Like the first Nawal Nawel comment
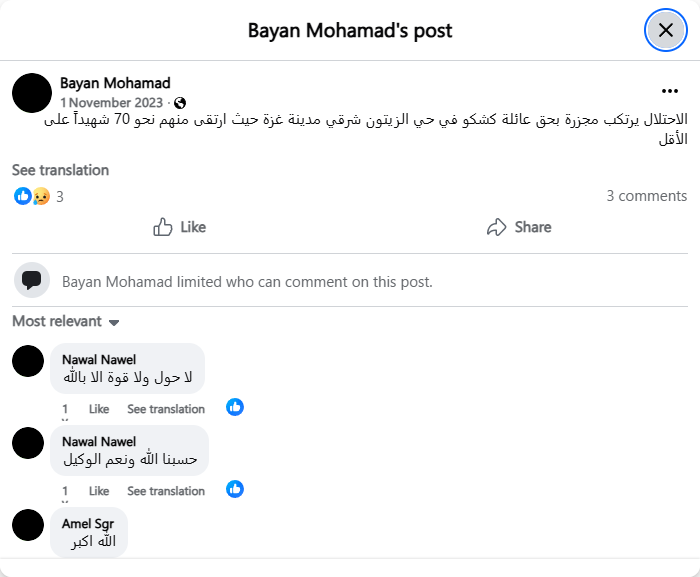Viewport: 700px width, 577px height. click(x=99, y=409)
